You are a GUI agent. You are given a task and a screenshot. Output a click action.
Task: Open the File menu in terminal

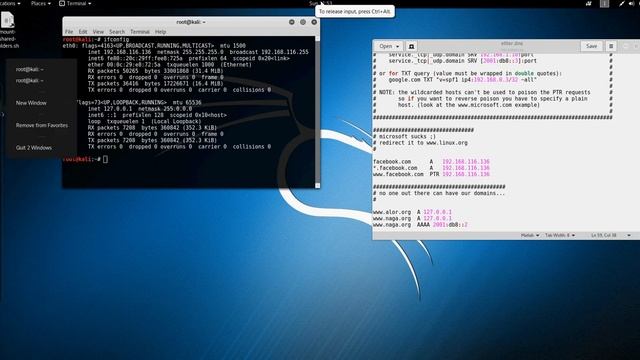(69, 32)
